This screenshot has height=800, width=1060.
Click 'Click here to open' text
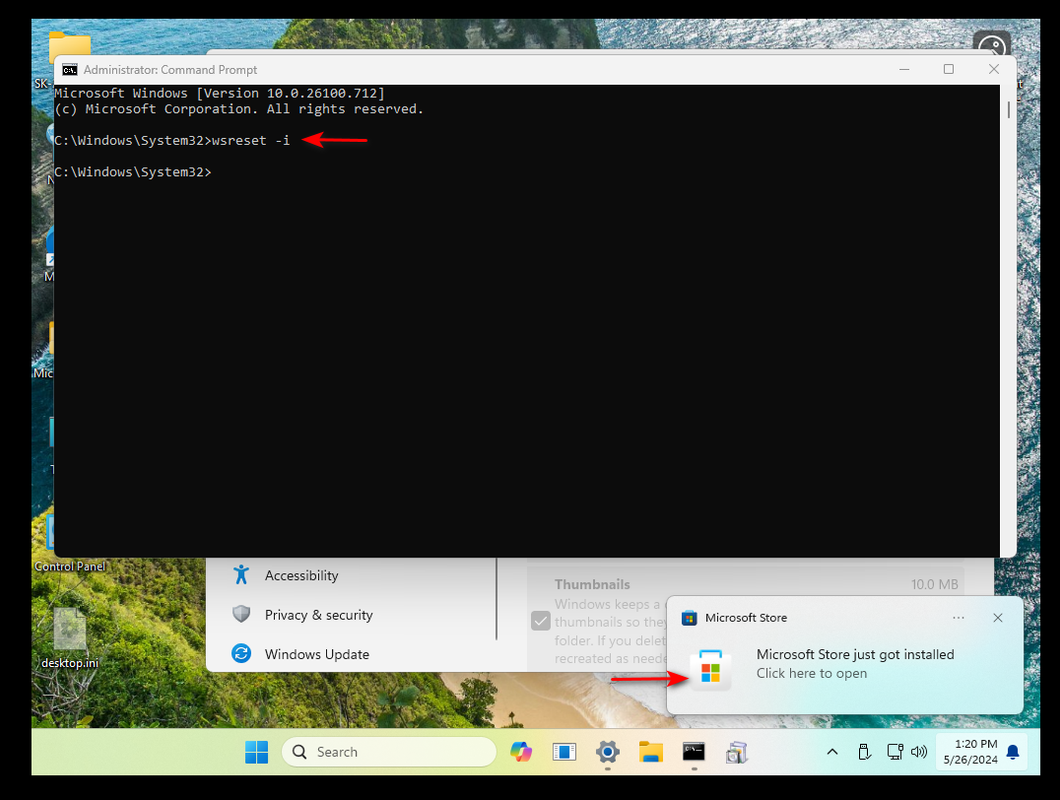click(811, 673)
